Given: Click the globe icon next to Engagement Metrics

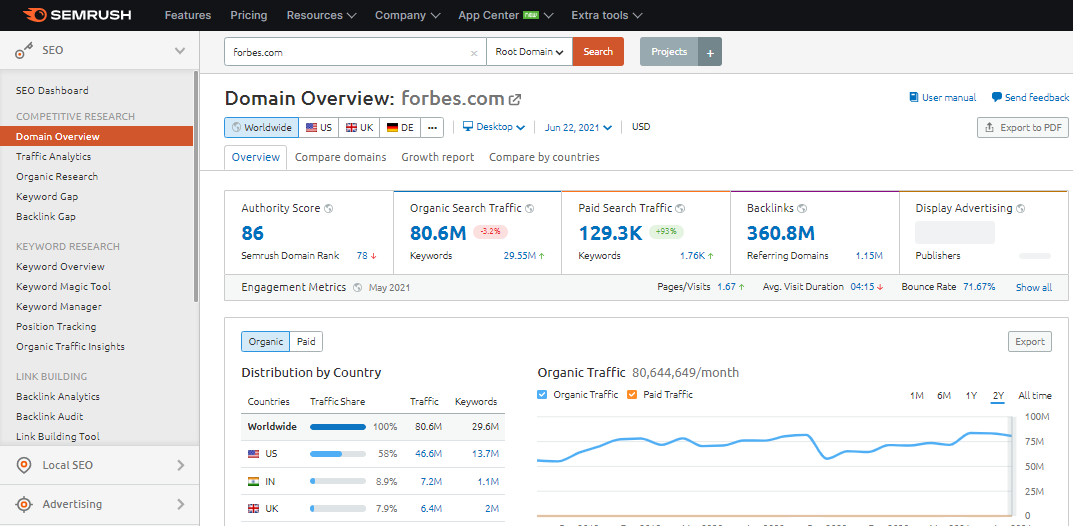Looking at the screenshot, I should tap(357, 287).
